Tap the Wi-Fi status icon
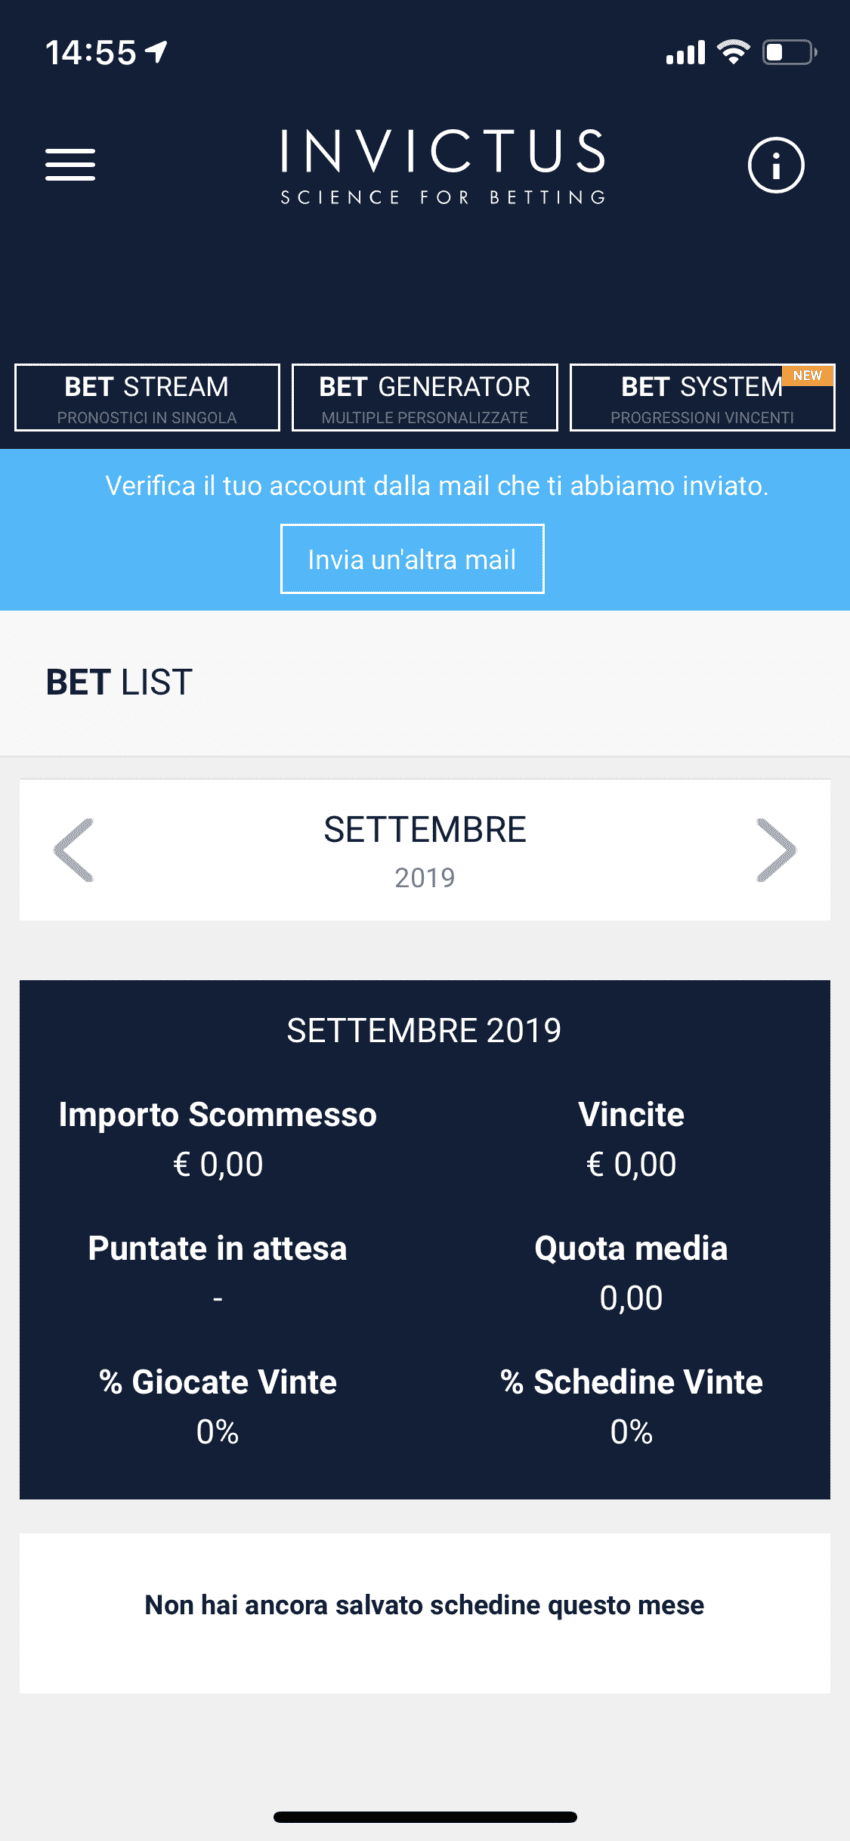This screenshot has height=1841, width=850. click(x=734, y=52)
